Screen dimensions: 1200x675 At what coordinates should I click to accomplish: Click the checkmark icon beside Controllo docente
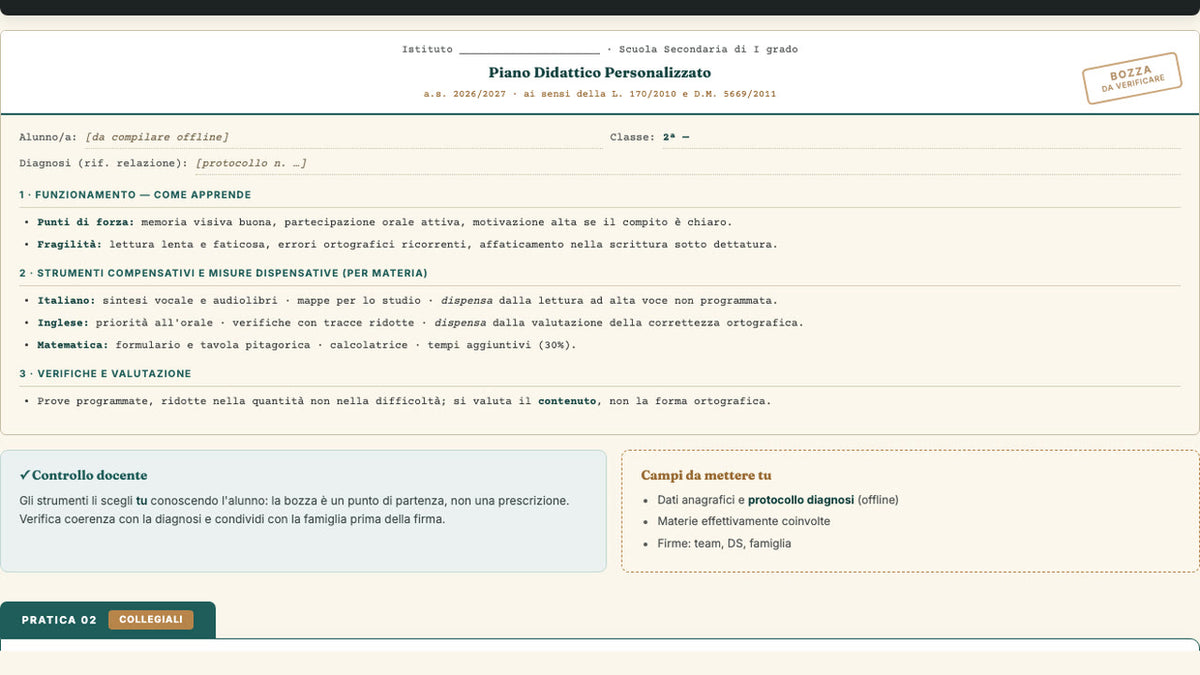point(25,476)
